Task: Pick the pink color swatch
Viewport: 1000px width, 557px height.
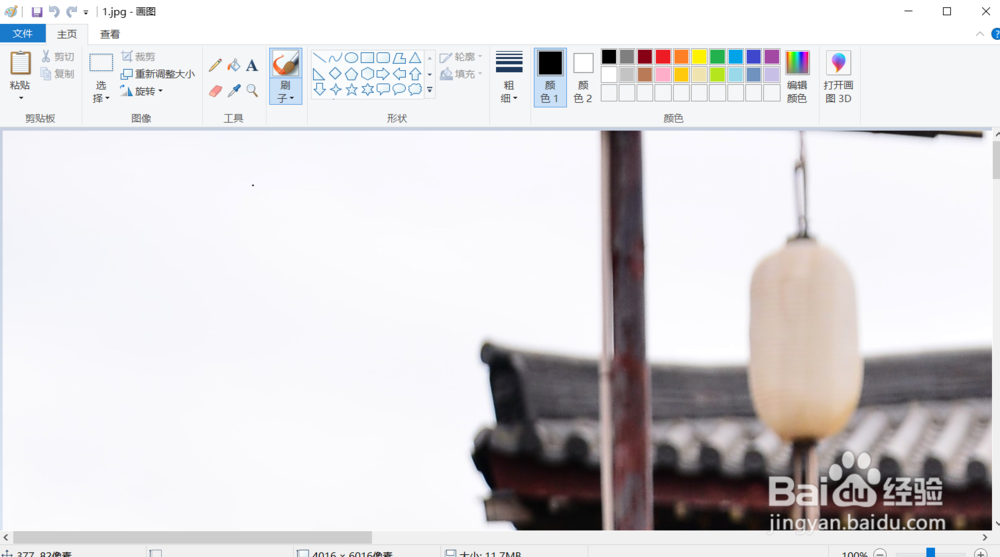Action: pyautogui.click(x=663, y=74)
